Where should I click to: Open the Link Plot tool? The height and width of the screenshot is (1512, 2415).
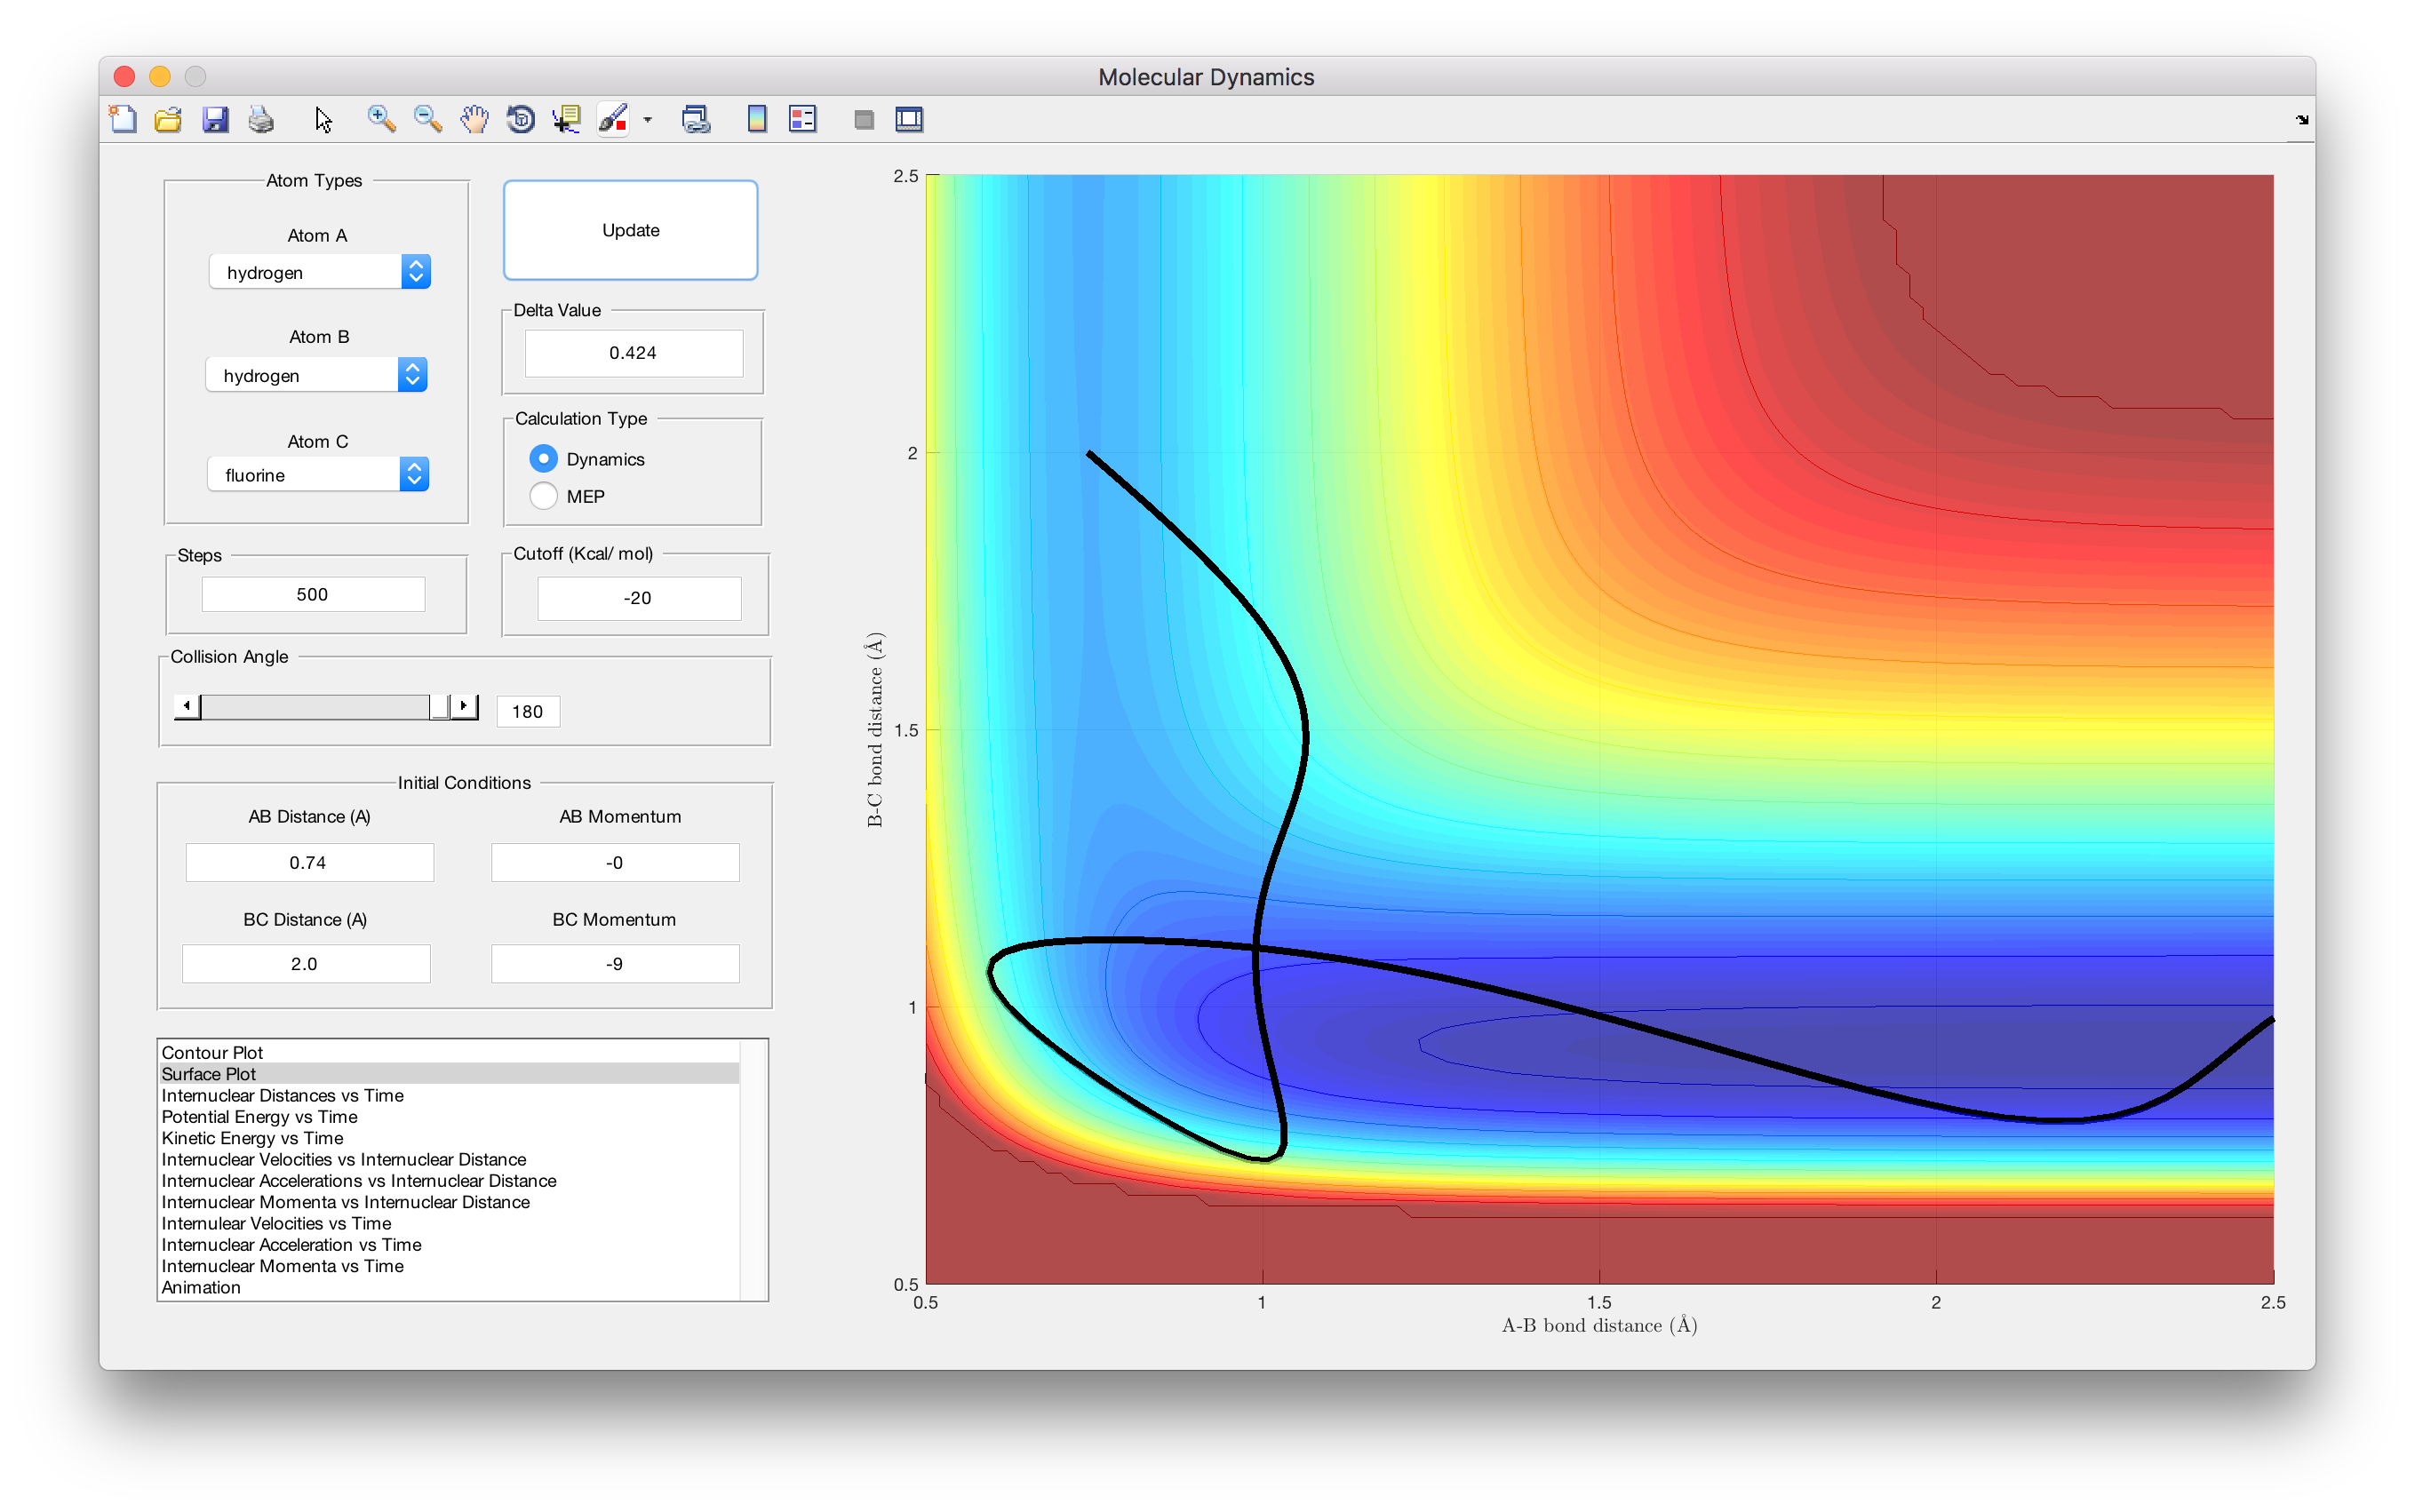696,119
